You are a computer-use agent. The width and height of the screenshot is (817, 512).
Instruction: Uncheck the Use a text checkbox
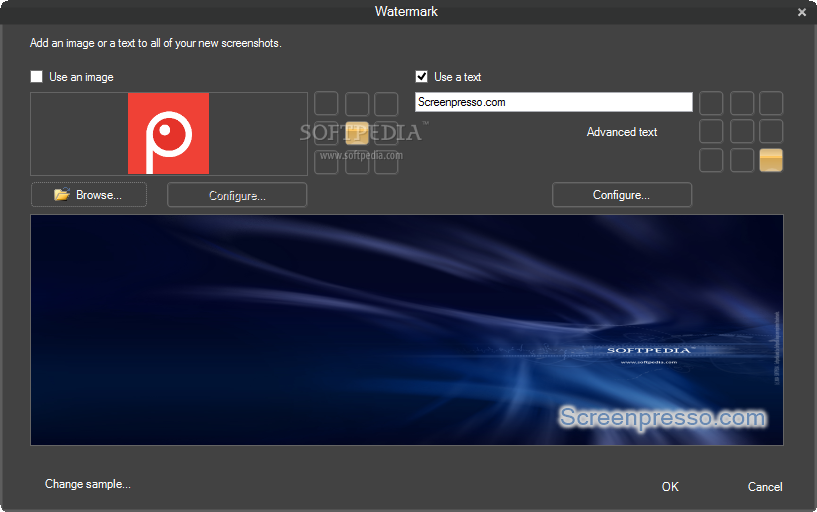pyautogui.click(x=422, y=77)
